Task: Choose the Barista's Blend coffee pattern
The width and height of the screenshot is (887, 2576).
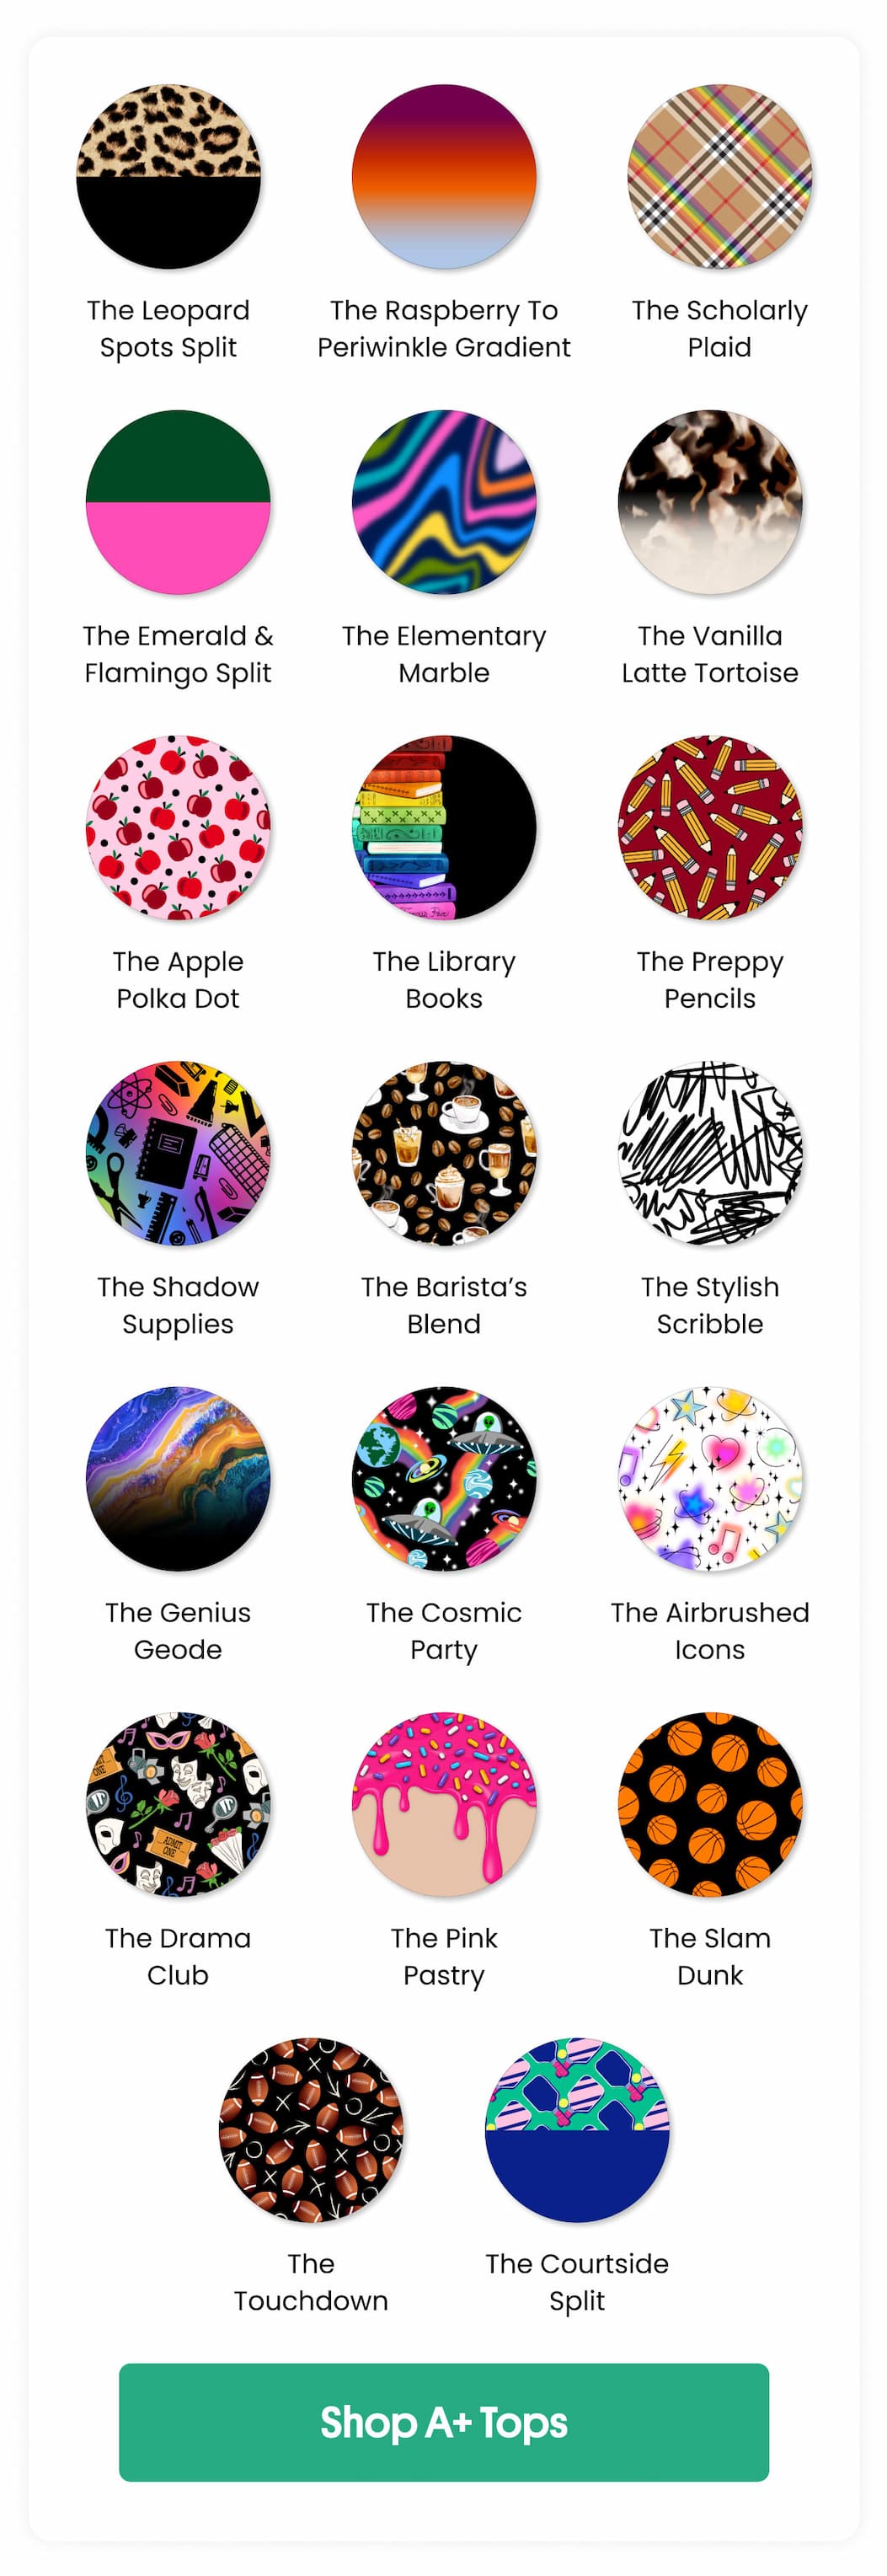Action: tap(444, 1153)
